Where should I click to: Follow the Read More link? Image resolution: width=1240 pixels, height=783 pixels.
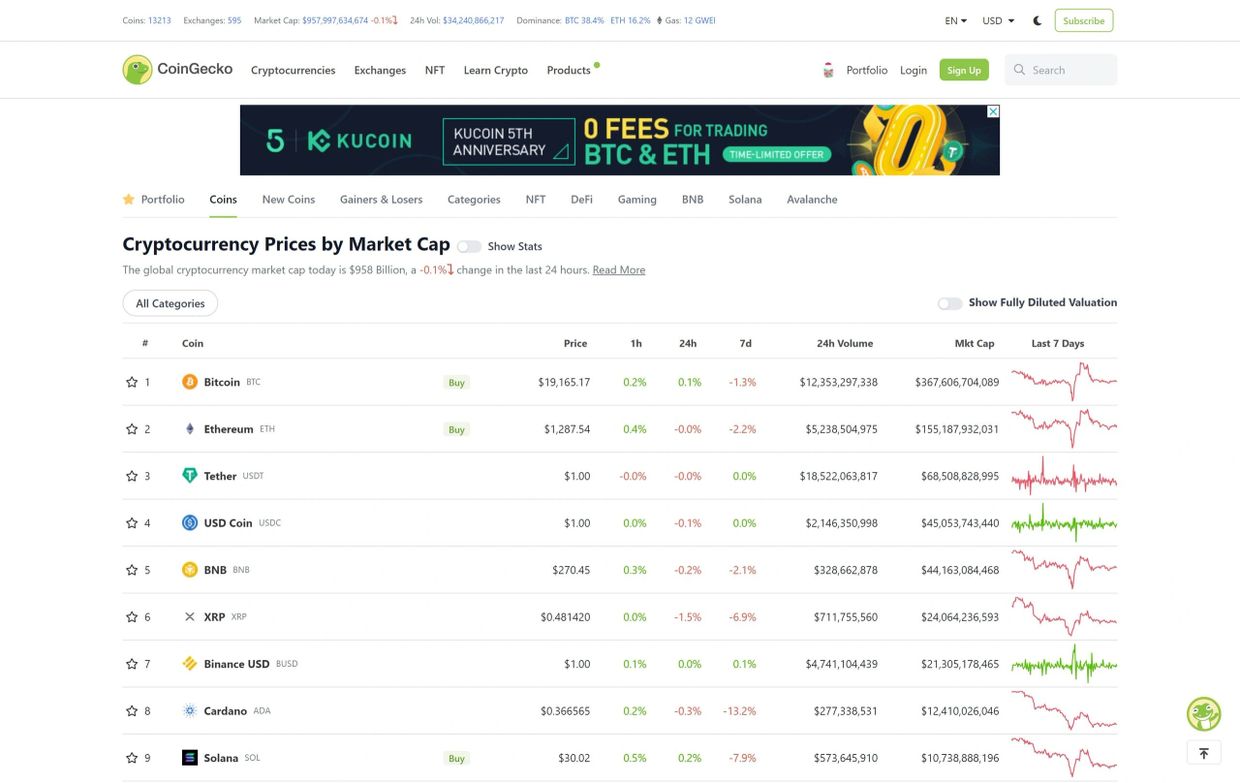[x=619, y=270]
